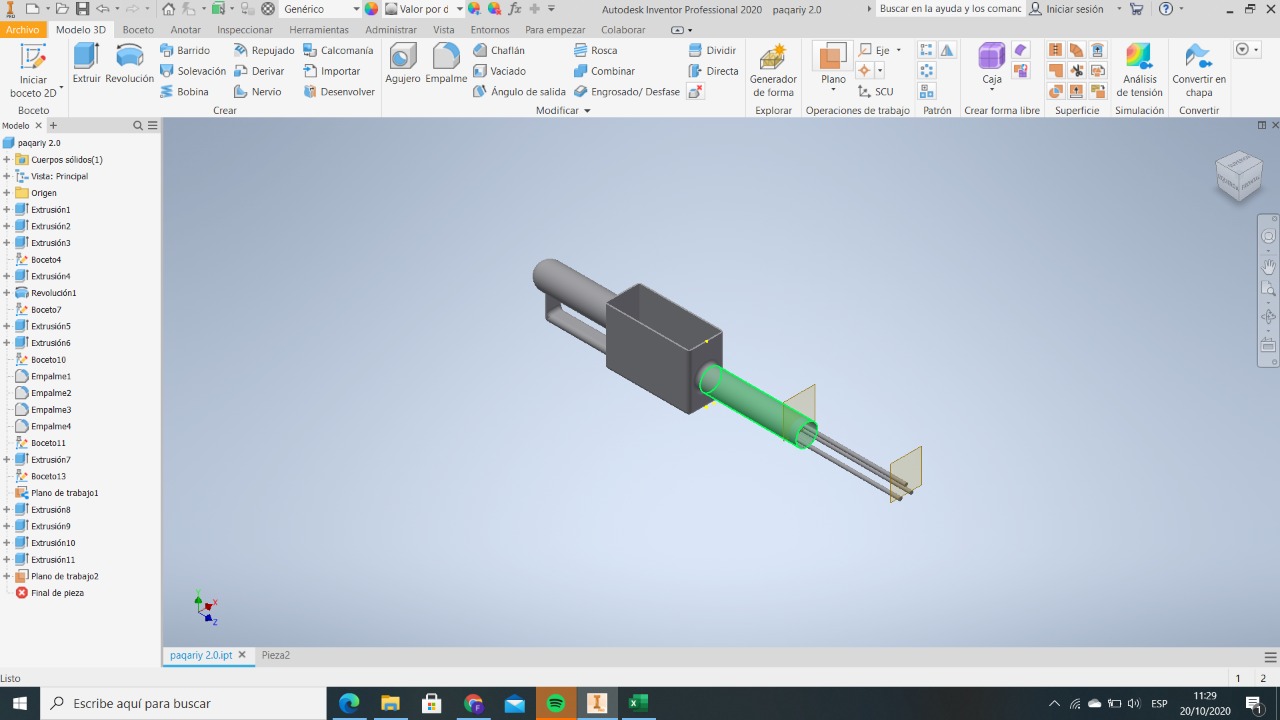Select the Bobina coil tool
Image resolution: width=1280 pixels, height=720 pixels.
point(185,92)
